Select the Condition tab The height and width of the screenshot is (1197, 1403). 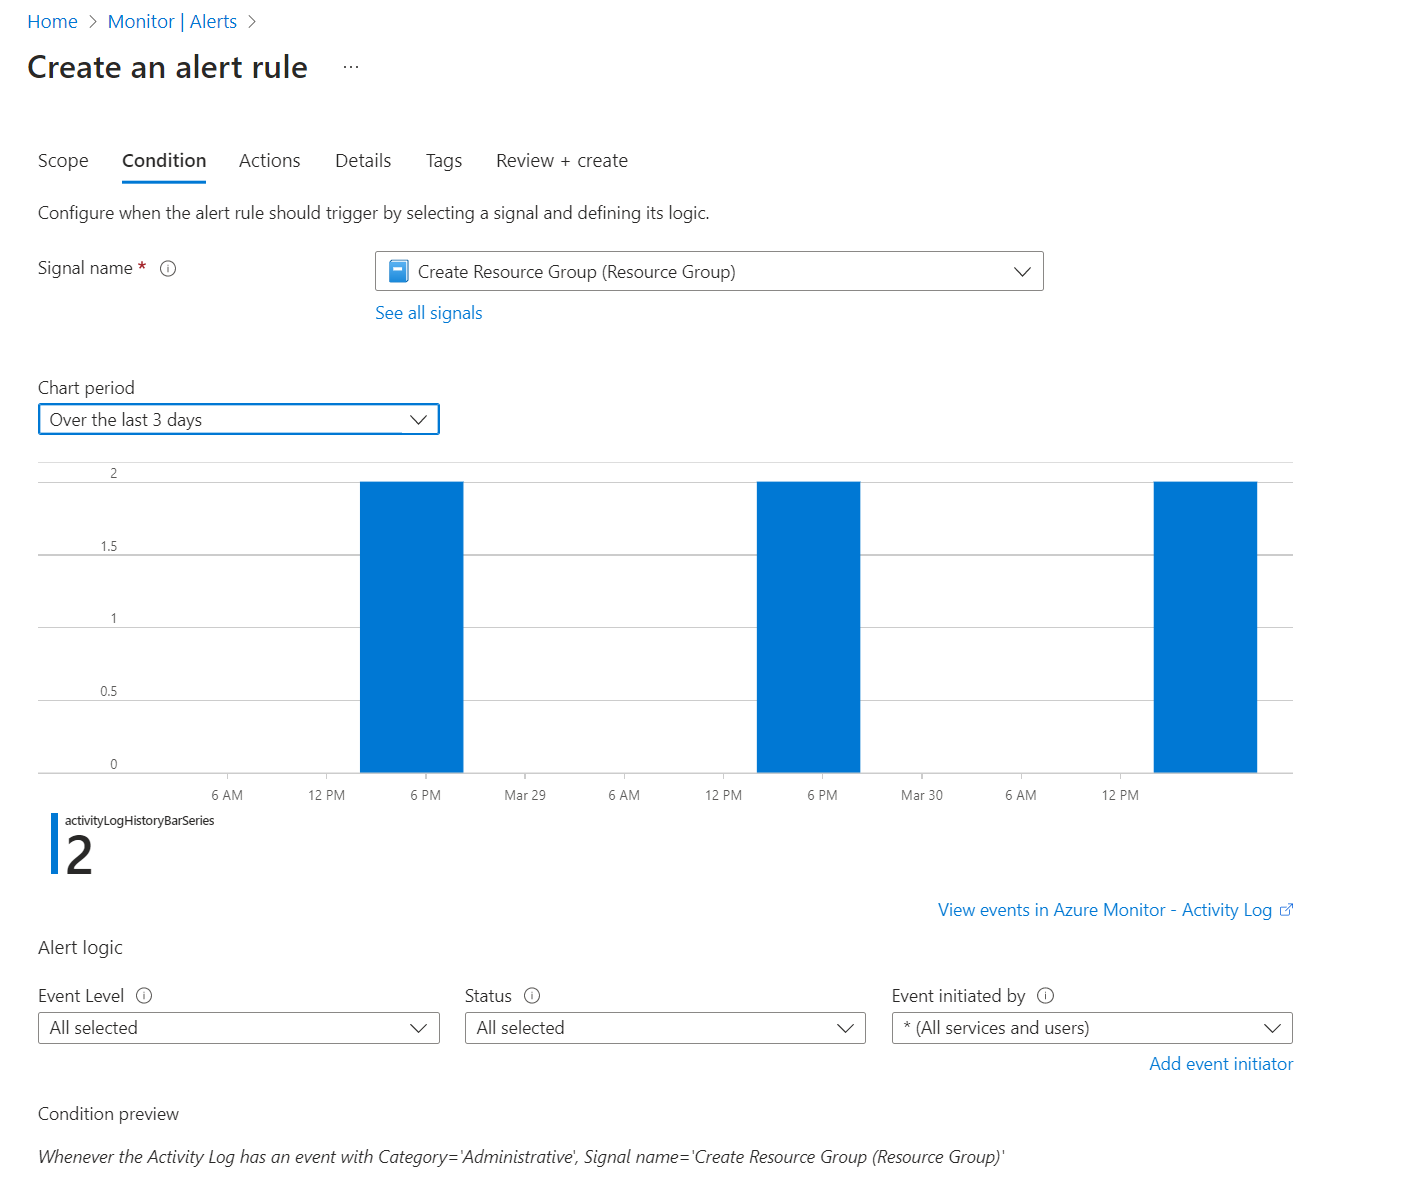(x=164, y=161)
